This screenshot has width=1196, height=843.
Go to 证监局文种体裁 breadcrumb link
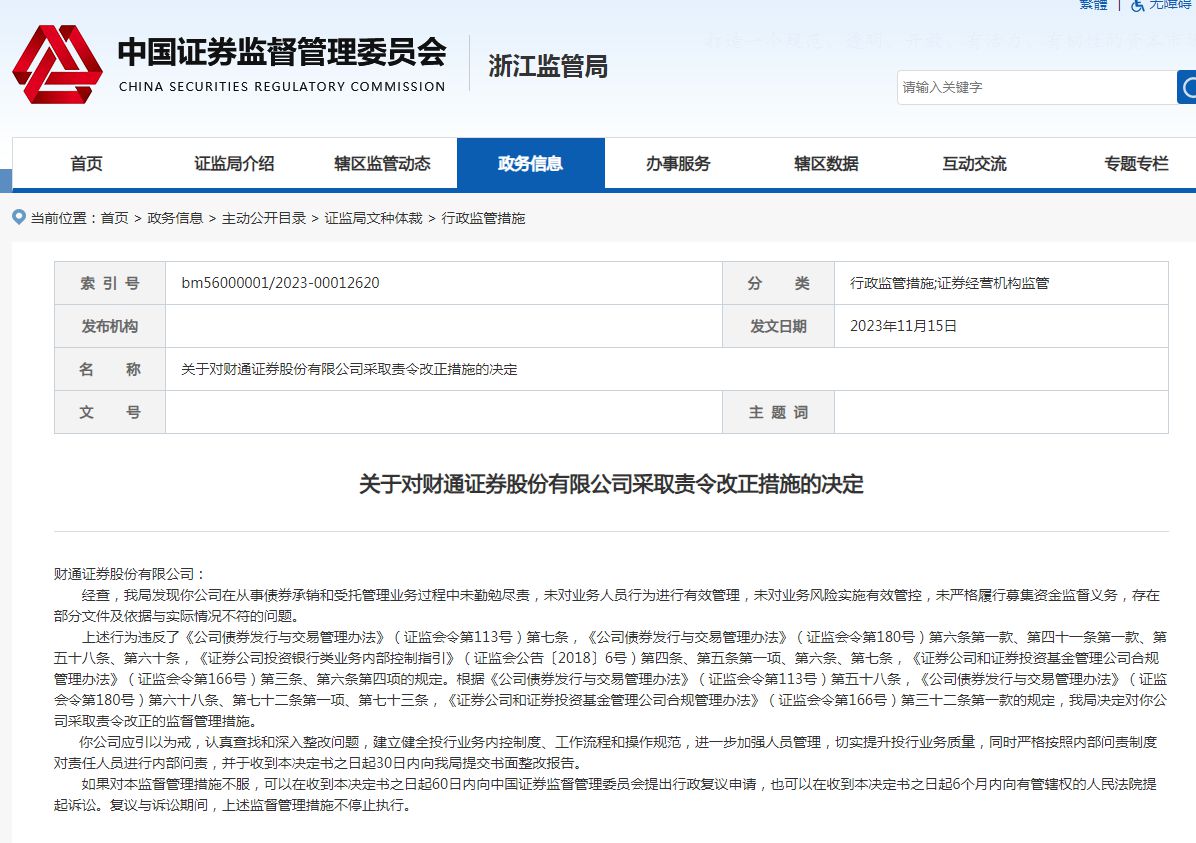374,218
